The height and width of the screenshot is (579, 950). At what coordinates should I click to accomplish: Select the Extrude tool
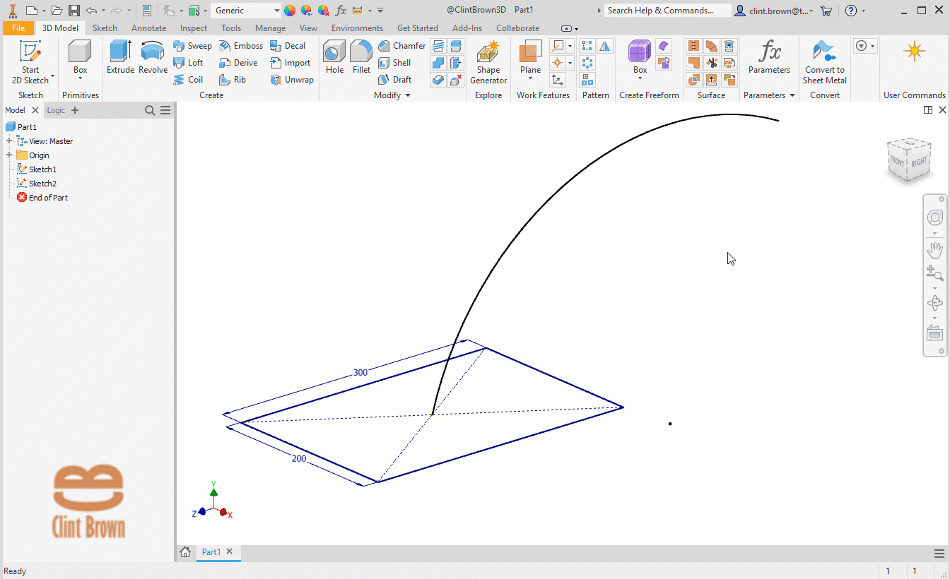(120, 60)
